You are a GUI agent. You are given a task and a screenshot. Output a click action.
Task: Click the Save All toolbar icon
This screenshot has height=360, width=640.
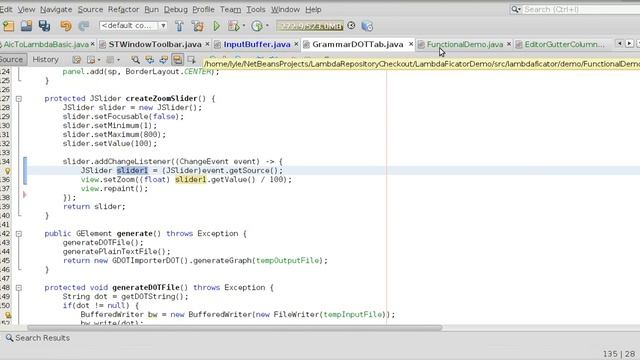(44, 26)
